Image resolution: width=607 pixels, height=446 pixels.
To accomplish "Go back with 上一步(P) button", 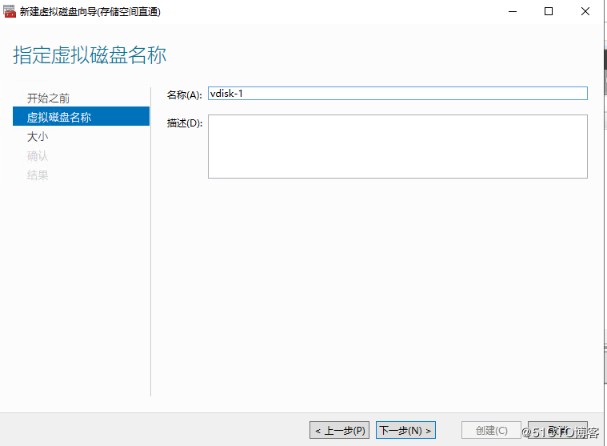I will [x=340, y=430].
